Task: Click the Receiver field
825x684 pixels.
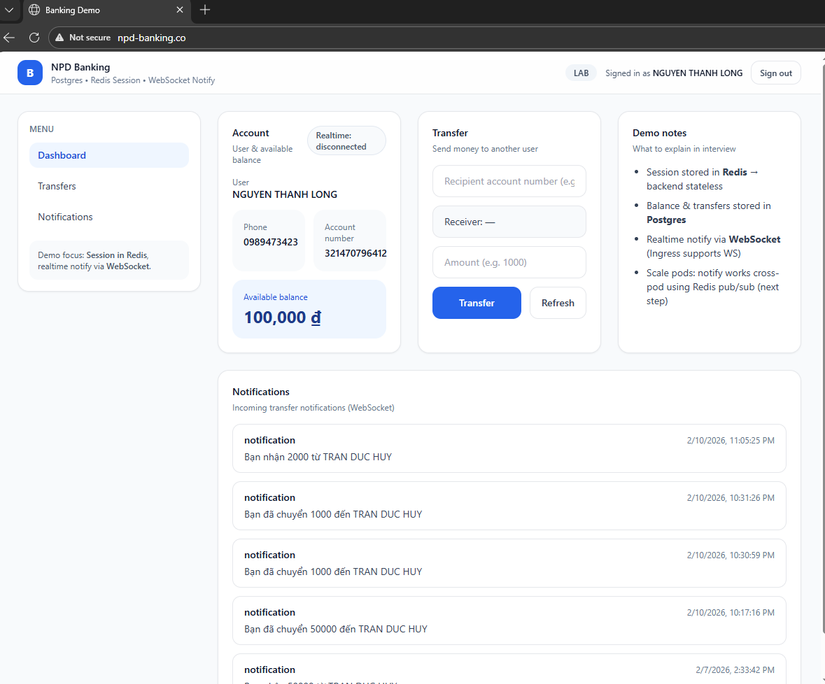Action: (x=509, y=222)
